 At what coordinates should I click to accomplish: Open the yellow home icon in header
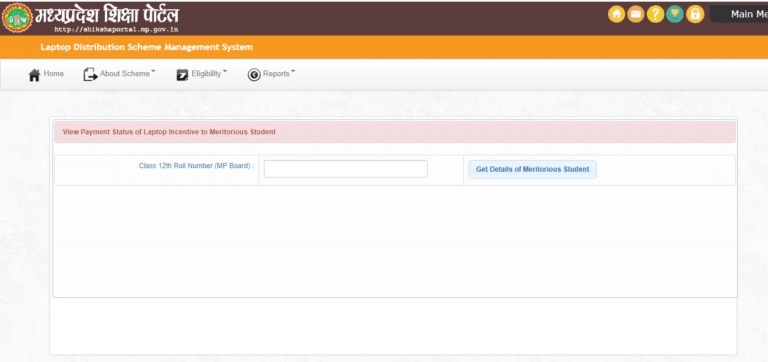[616, 14]
